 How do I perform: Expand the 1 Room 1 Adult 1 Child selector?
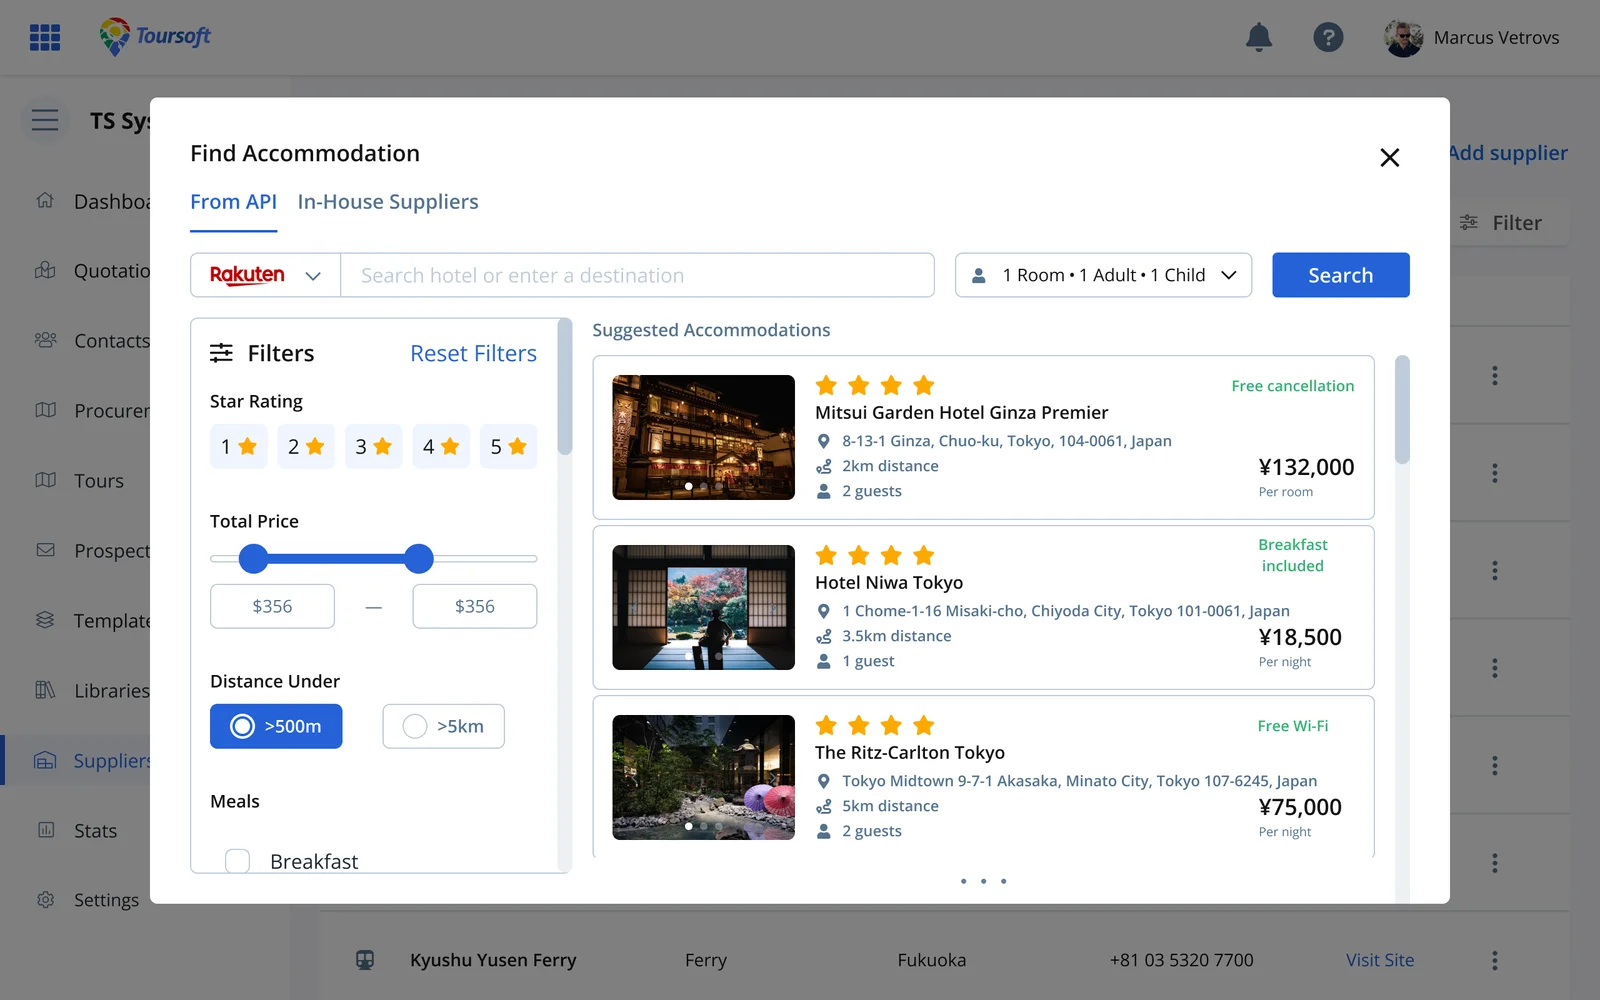point(1103,275)
